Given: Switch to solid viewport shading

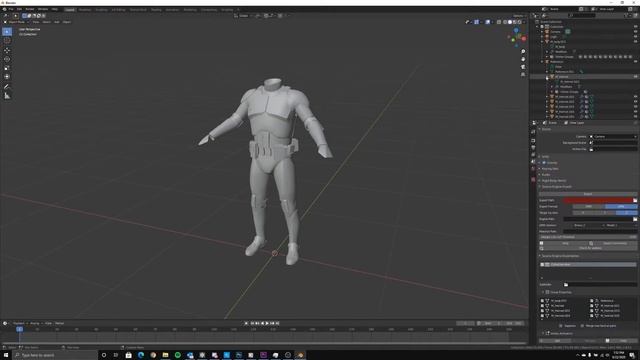Looking at the screenshot, I should coord(509,22).
